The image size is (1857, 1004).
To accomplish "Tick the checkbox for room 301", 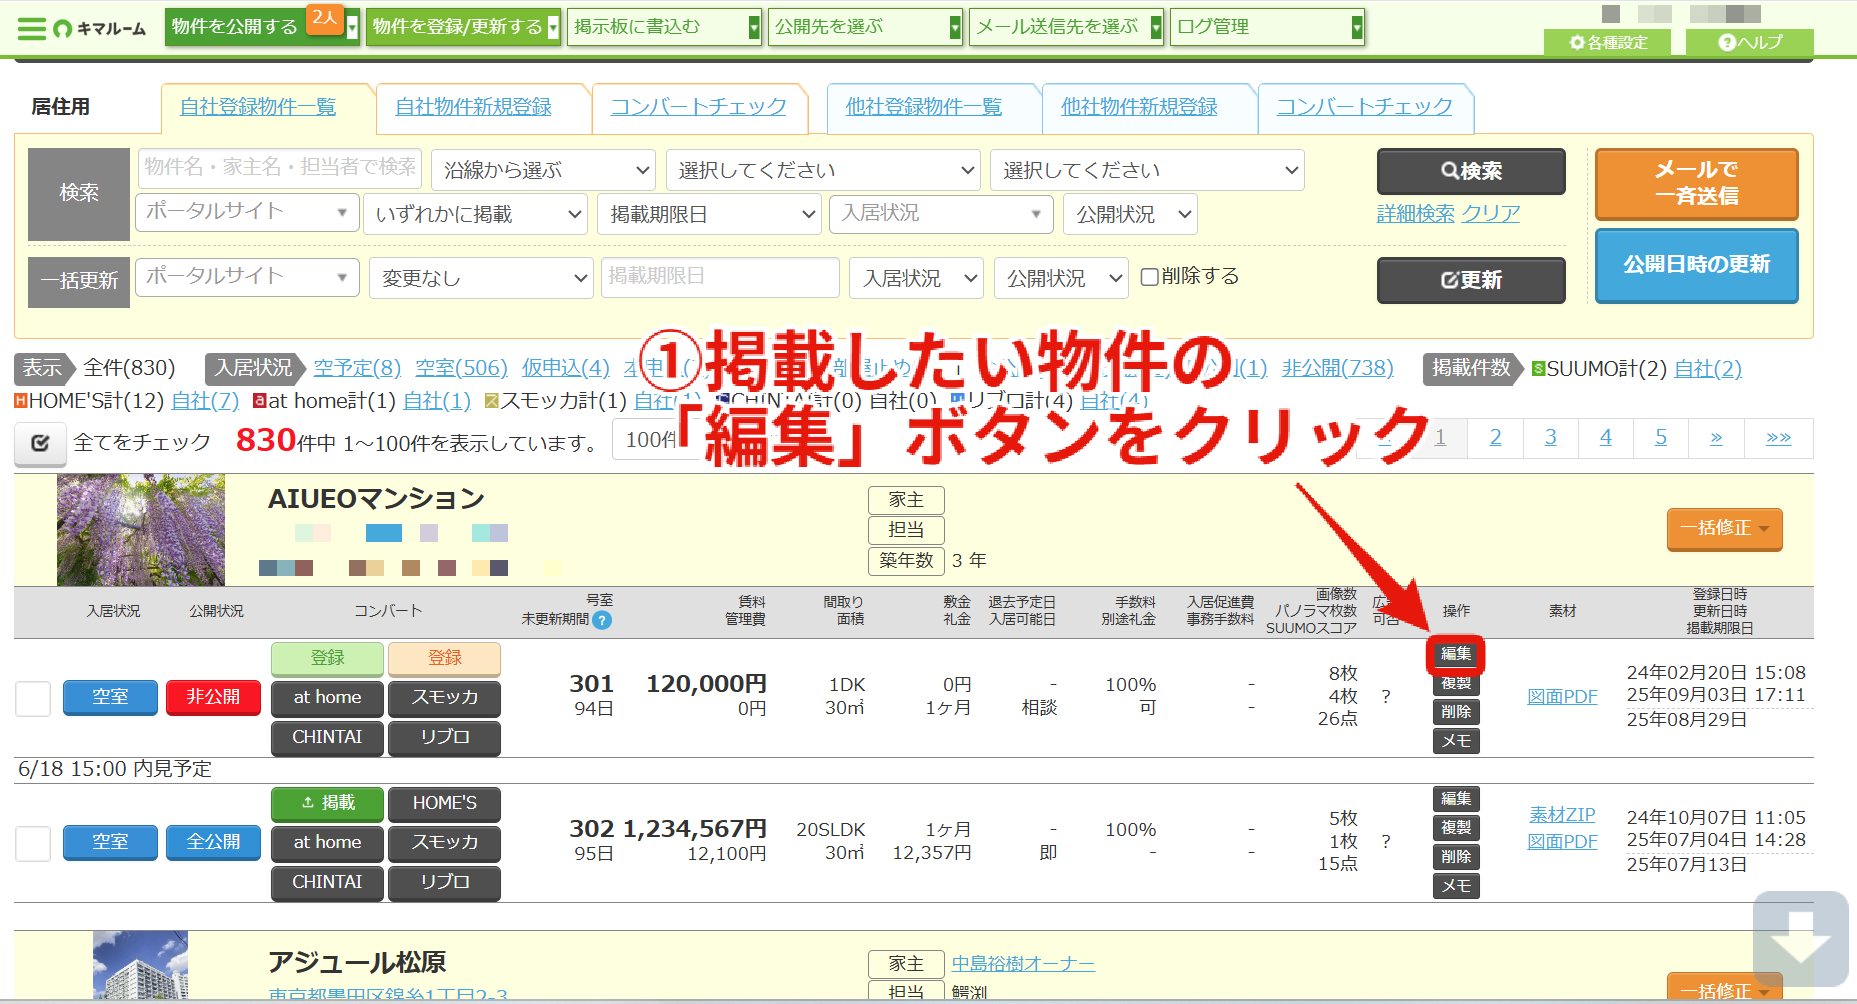I will [33, 698].
